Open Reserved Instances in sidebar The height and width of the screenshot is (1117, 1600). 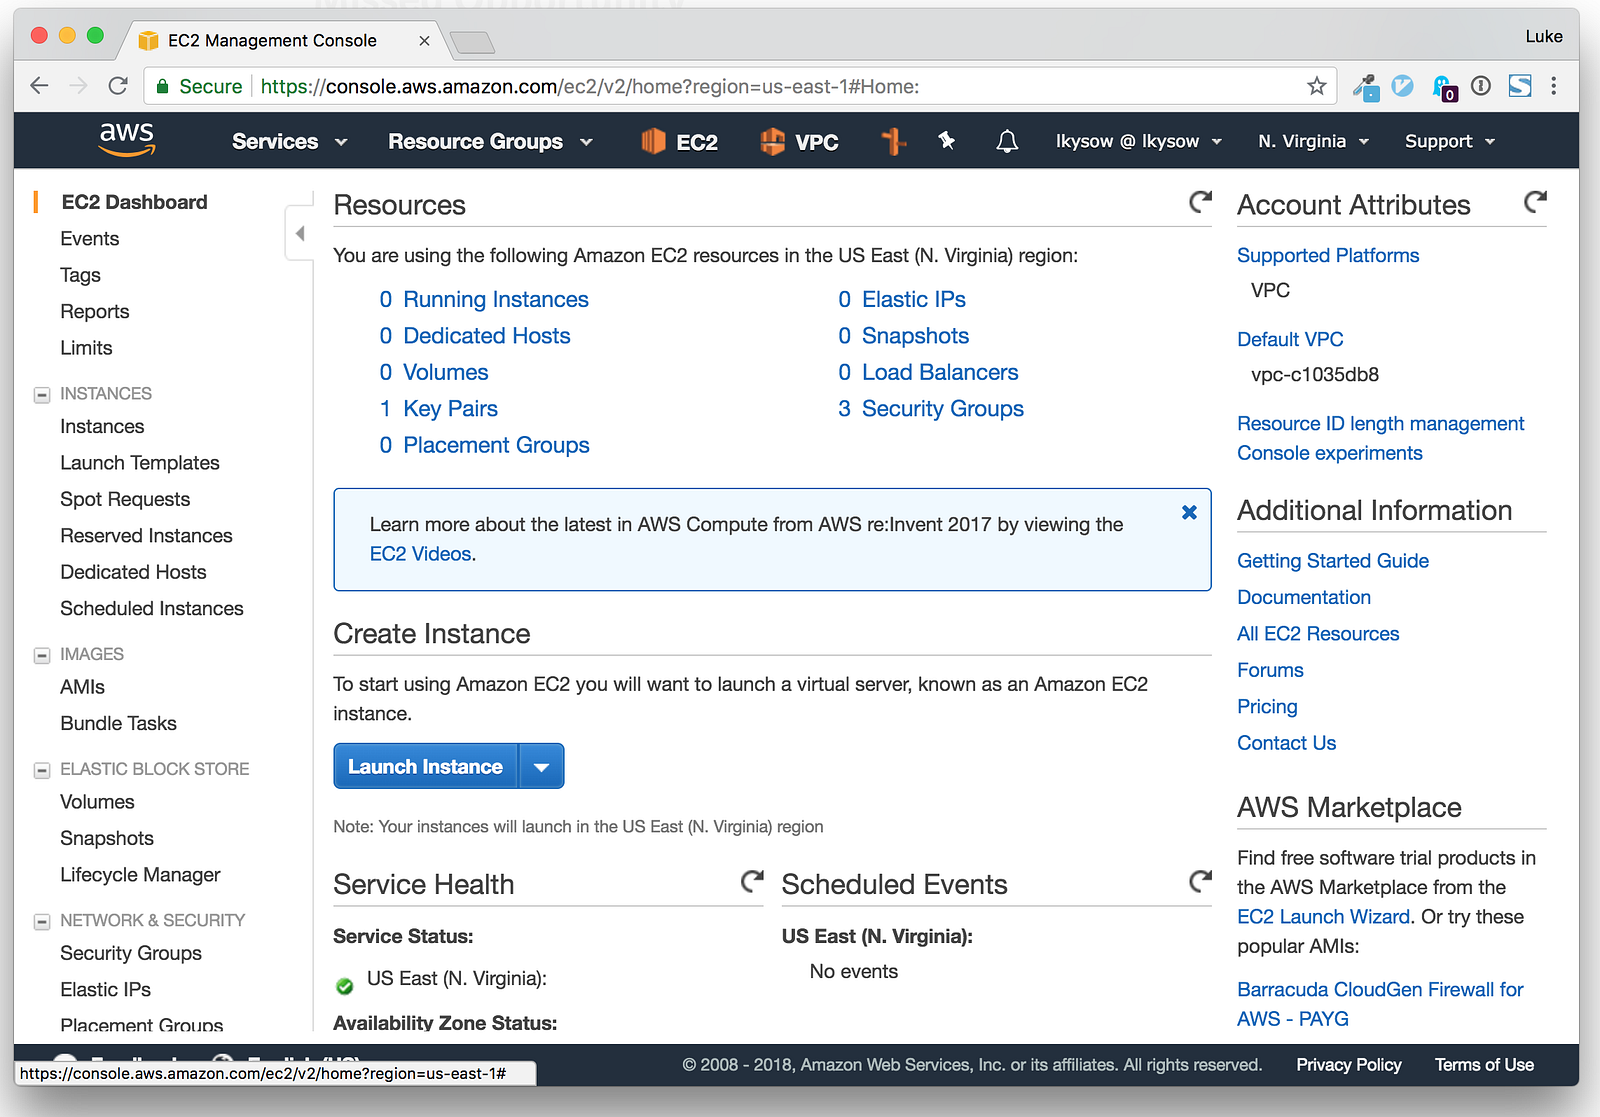(x=146, y=535)
